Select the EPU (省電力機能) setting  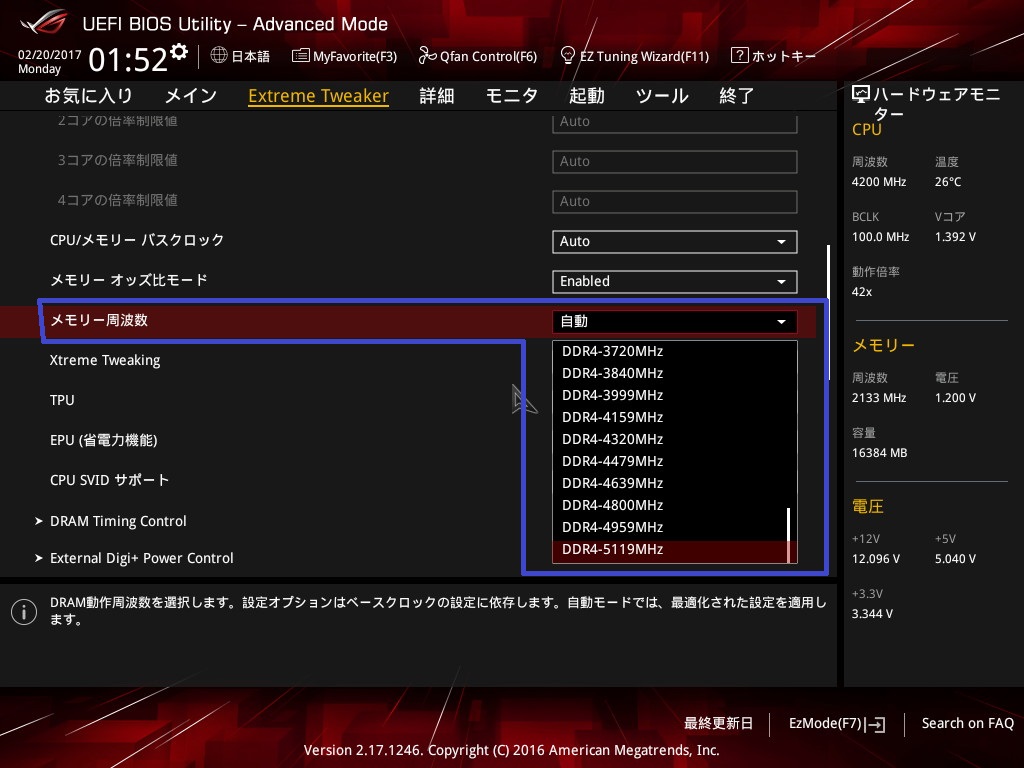[104, 440]
